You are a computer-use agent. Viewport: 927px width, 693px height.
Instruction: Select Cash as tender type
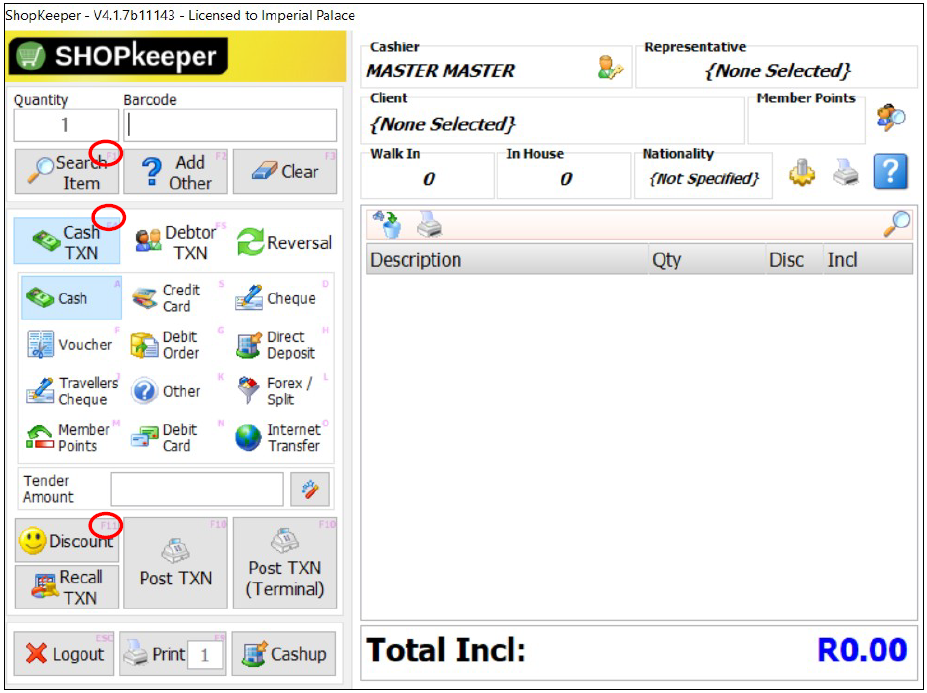(x=72, y=298)
